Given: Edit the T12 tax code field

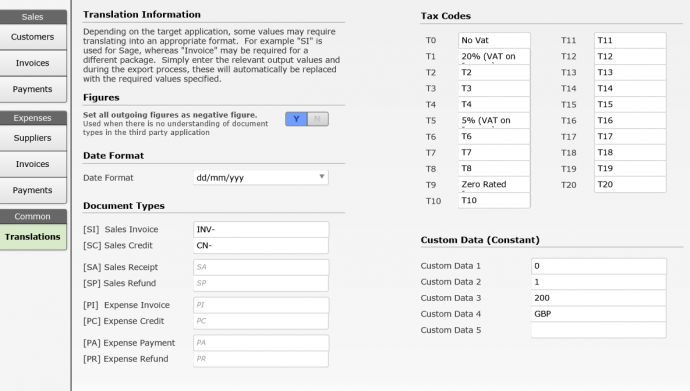Looking at the screenshot, I should click(x=630, y=56).
